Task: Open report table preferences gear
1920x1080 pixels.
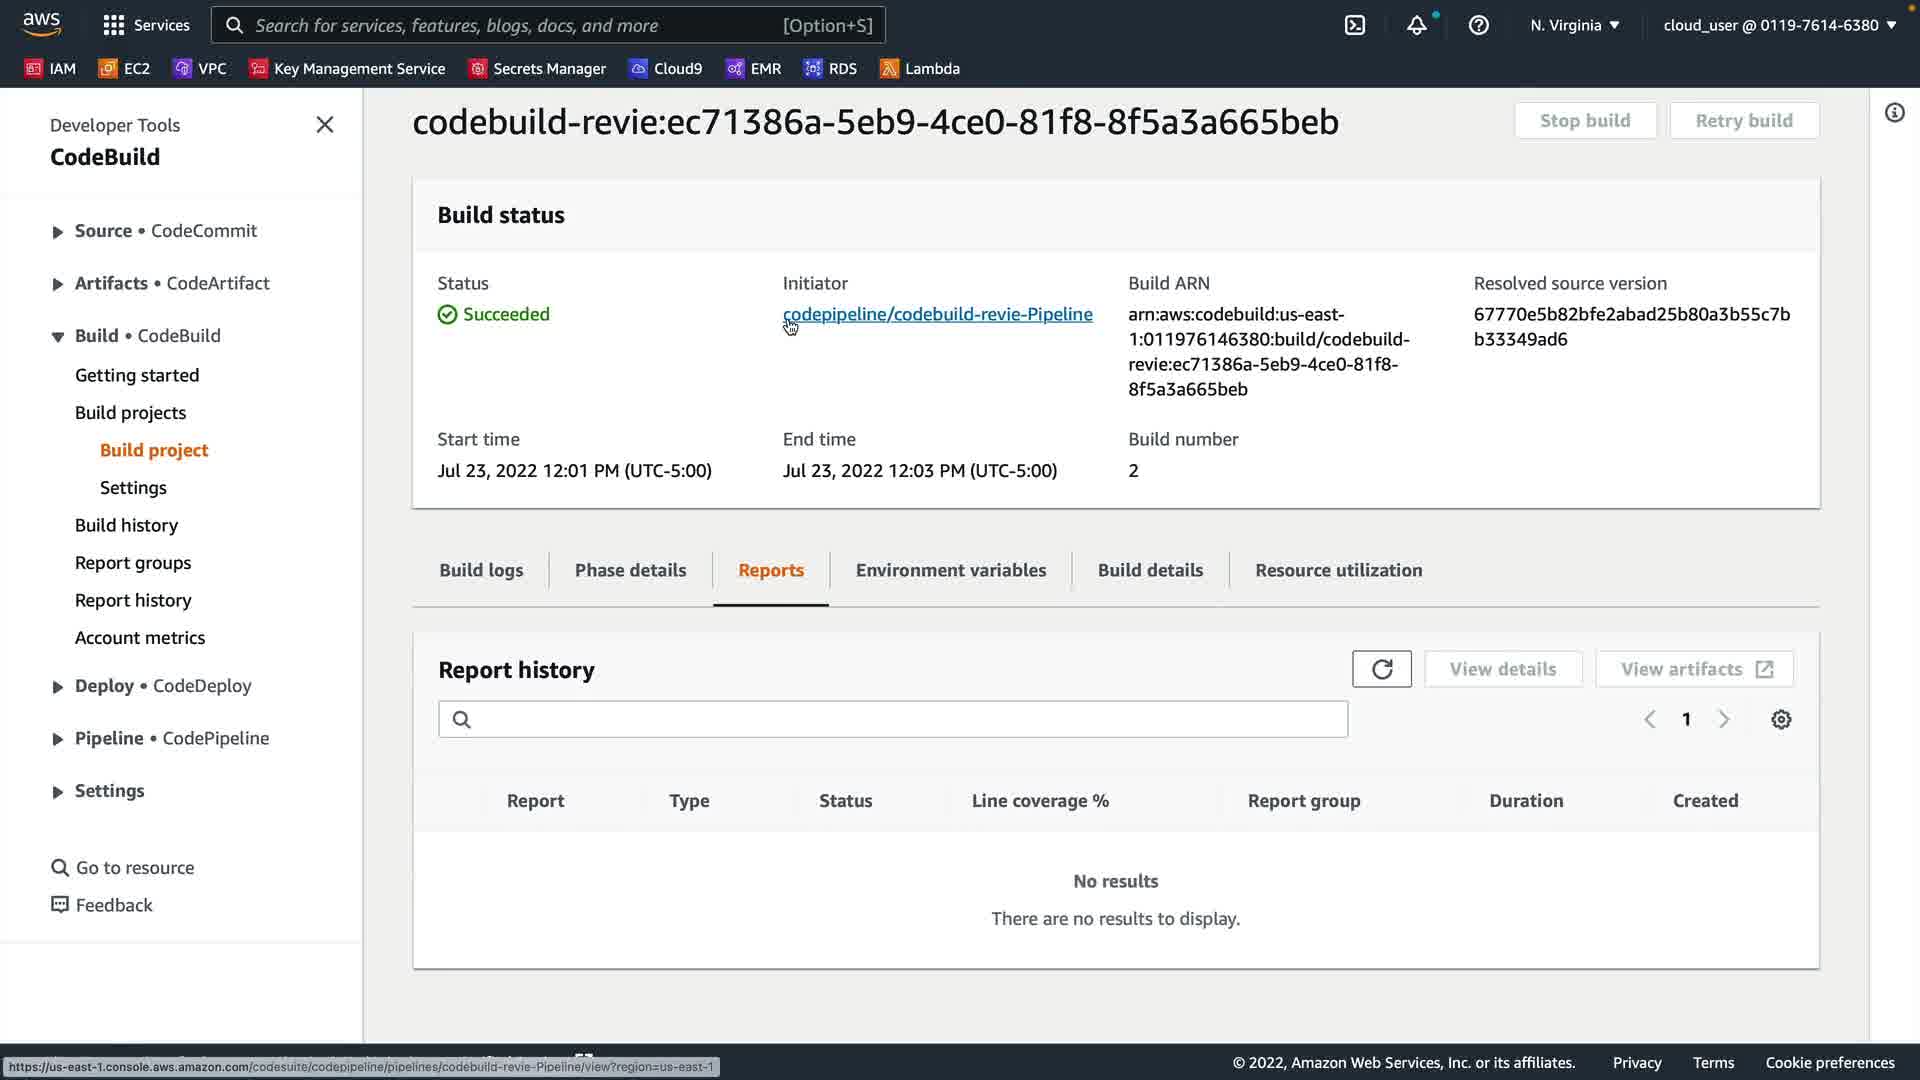Action: (x=1781, y=720)
